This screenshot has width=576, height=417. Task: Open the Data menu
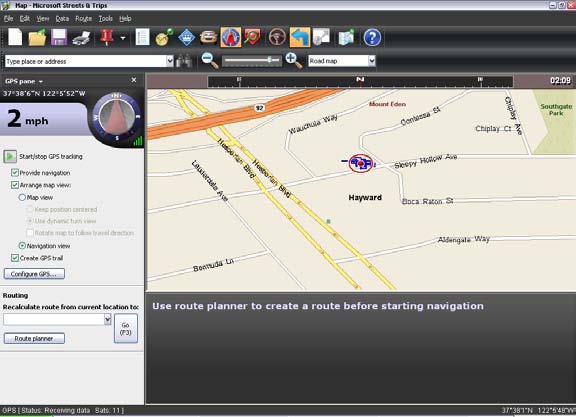(x=62, y=18)
